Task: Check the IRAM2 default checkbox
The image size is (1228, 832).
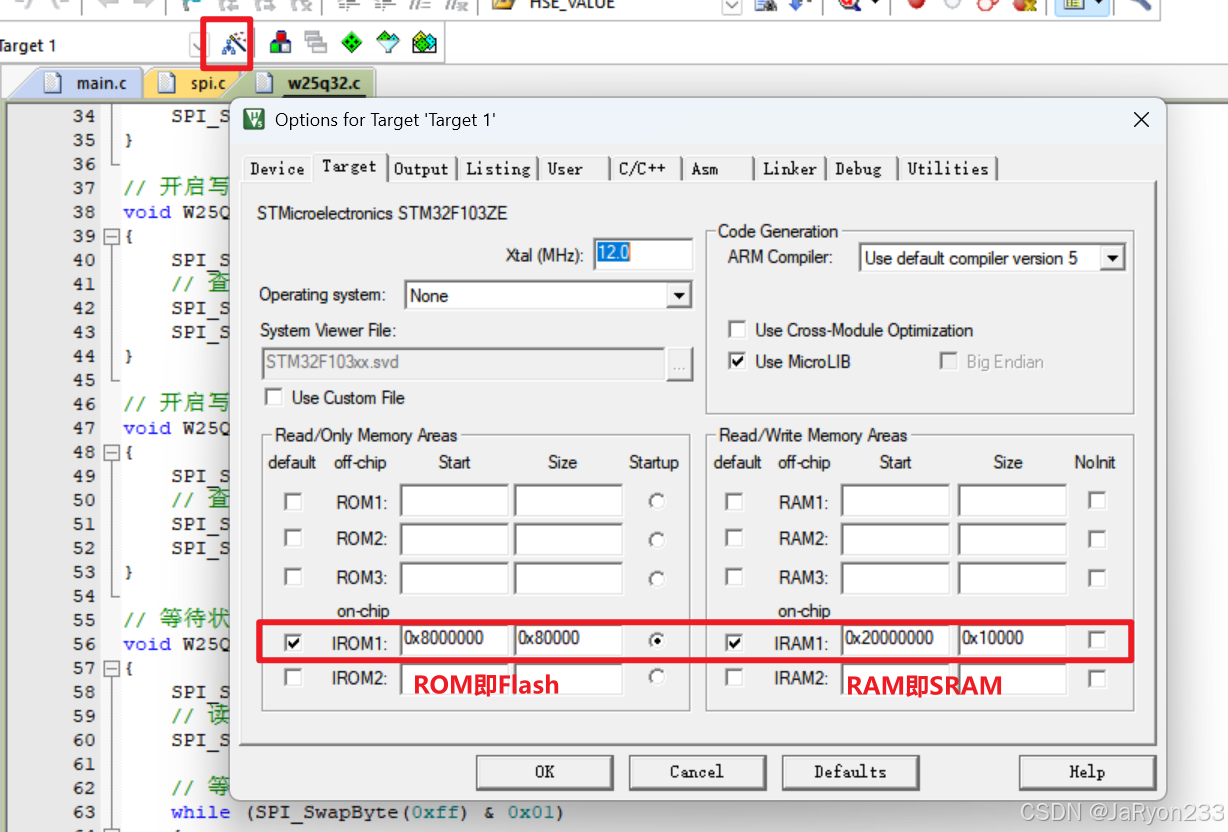Action: point(734,678)
